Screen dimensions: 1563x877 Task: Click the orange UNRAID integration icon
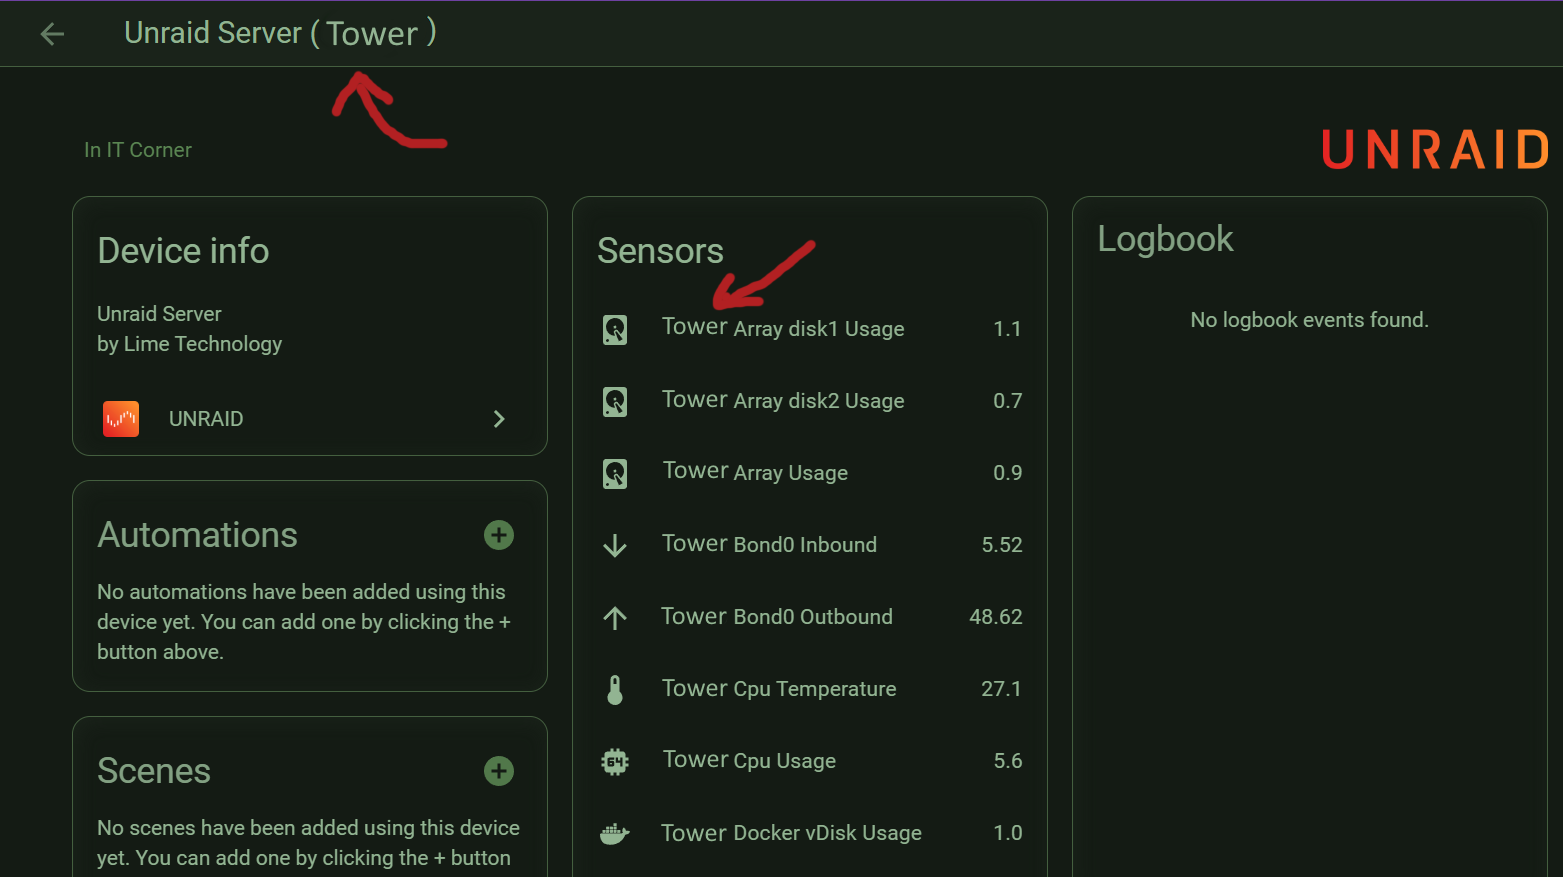[x=121, y=419]
